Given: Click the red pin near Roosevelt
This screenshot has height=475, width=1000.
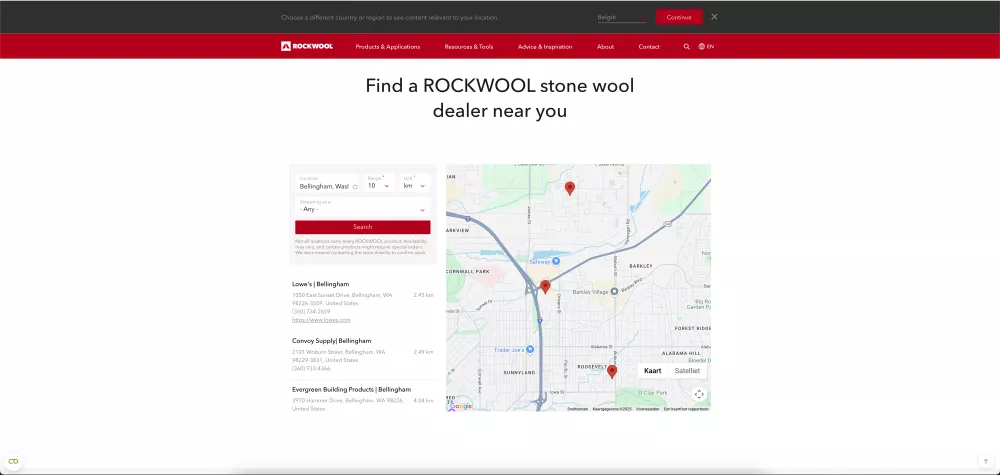Looking at the screenshot, I should (612, 372).
